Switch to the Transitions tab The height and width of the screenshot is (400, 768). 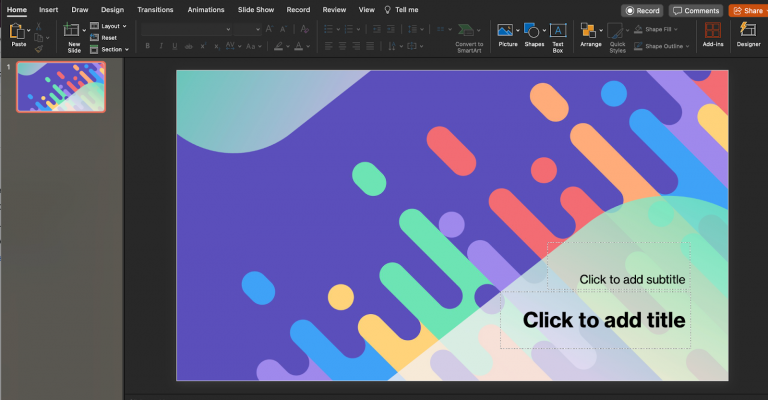coord(154,9)
